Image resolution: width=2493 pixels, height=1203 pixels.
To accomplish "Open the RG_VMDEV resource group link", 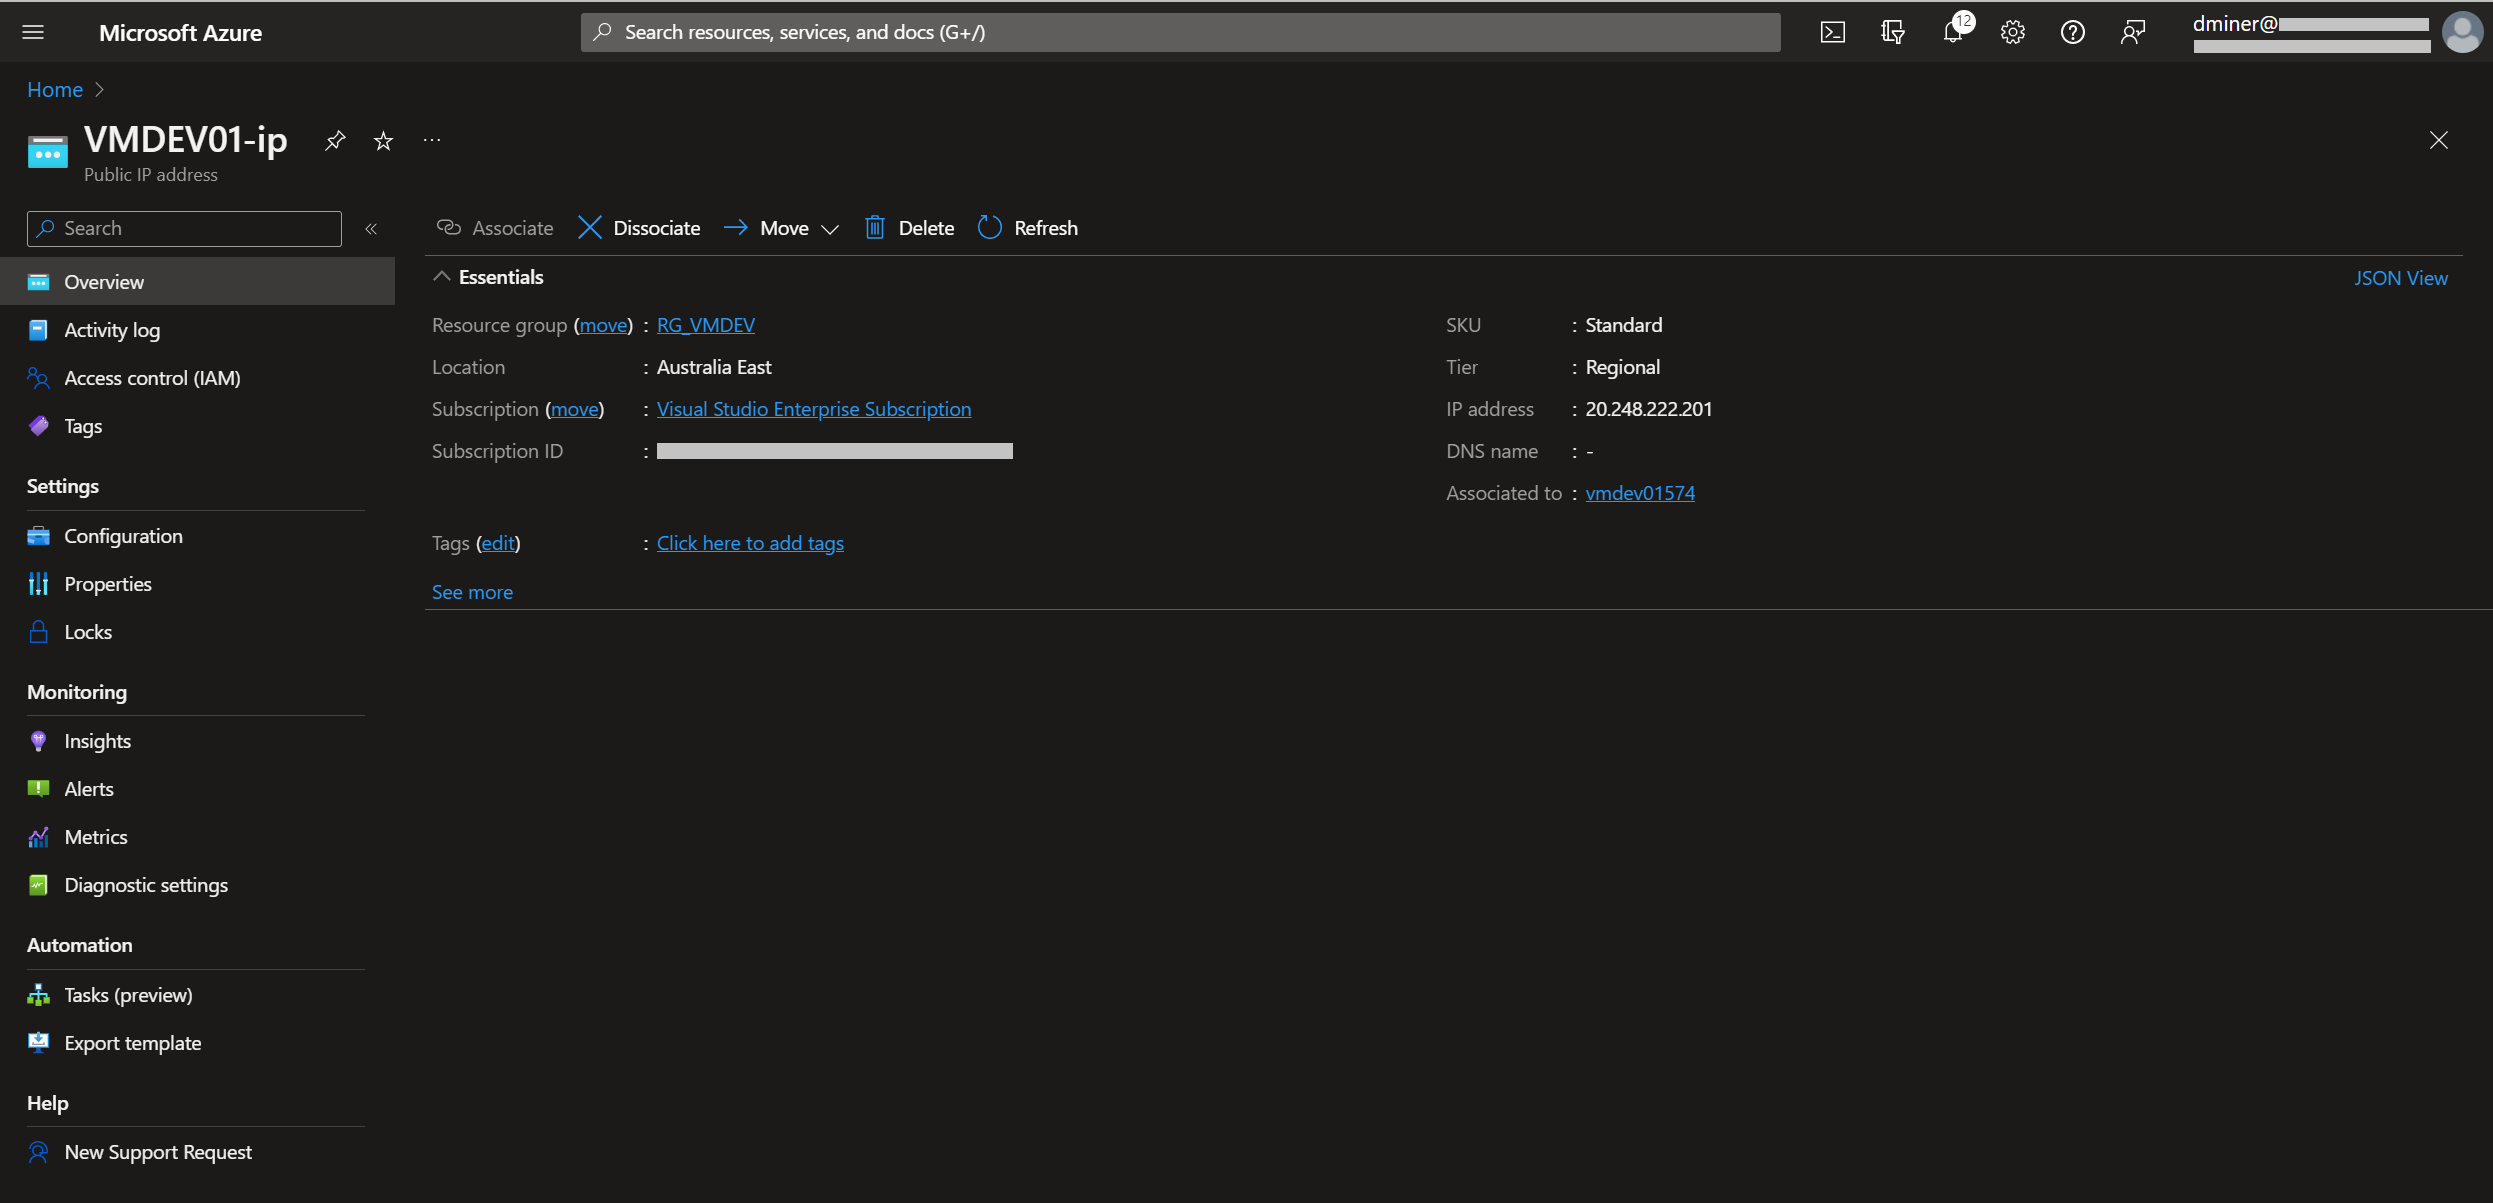I will tap(706, 325).
